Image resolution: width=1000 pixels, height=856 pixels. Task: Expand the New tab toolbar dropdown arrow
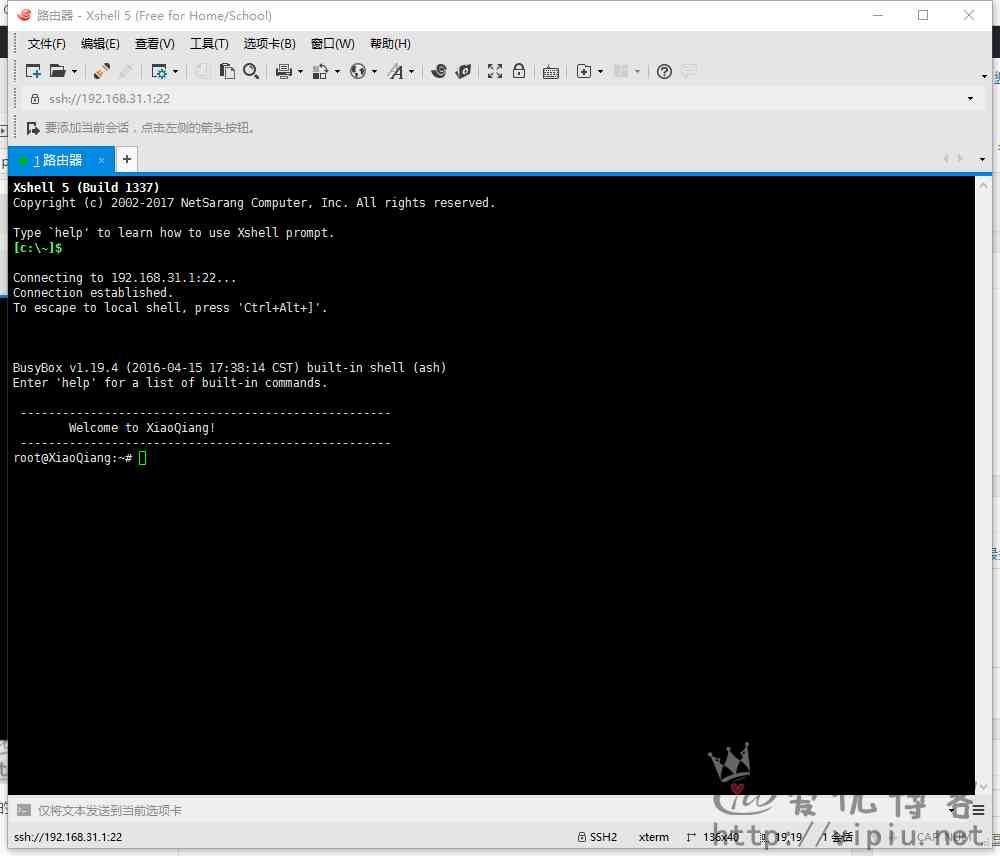[600, 71]
